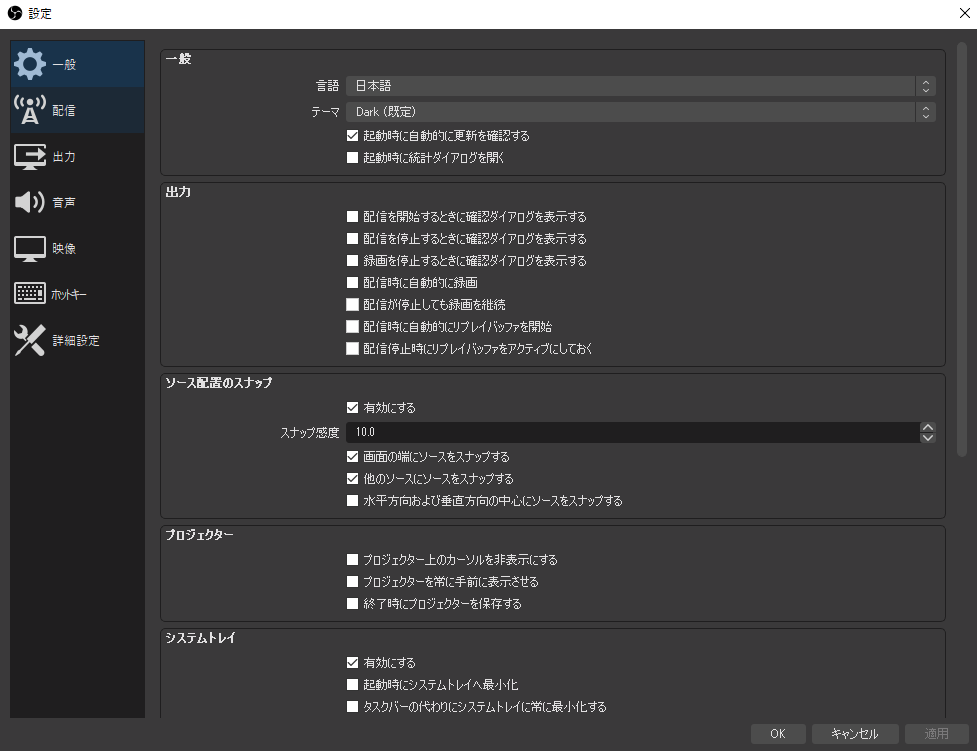Increase スナップ感度 with up arrow
The width and height of the screenshot is (977, 751).
click(927, 427)
